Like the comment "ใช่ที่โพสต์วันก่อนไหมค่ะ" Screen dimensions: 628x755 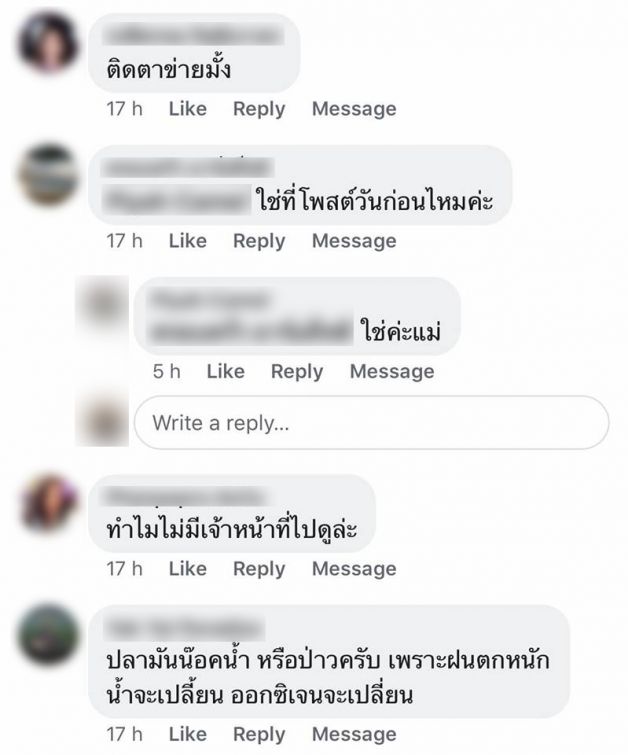187,241
